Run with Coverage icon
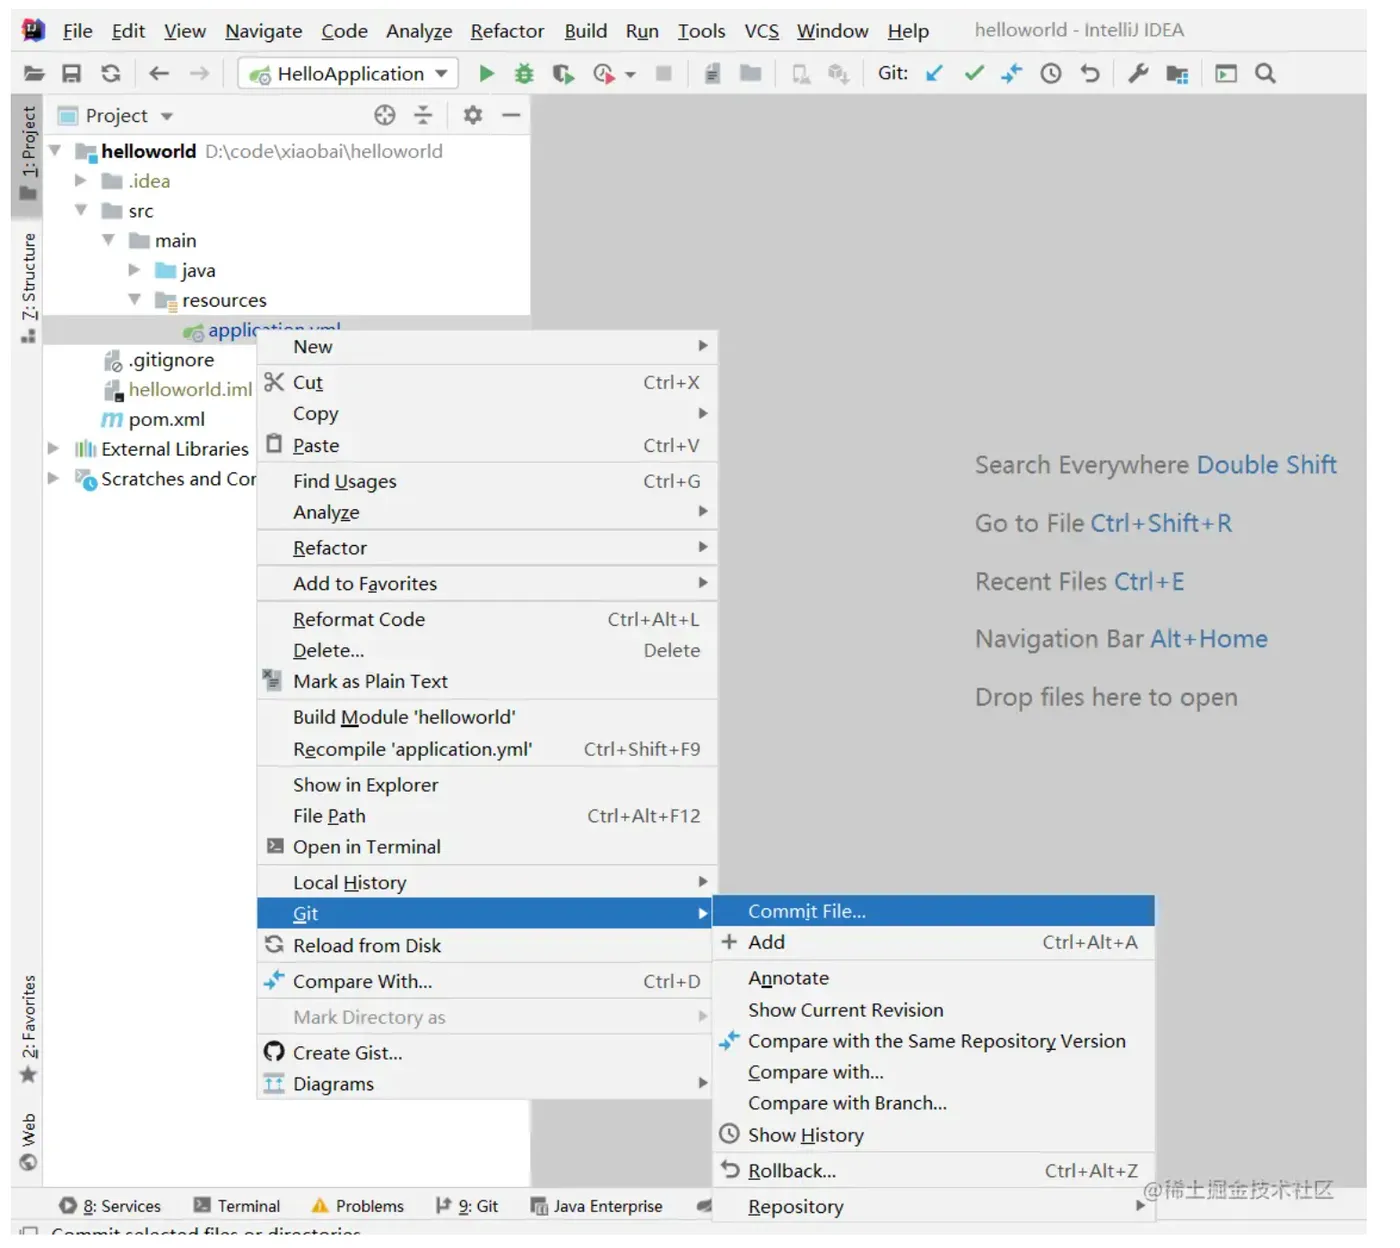This screenshot has width=1400, height=1248. (x=564, y=74)
